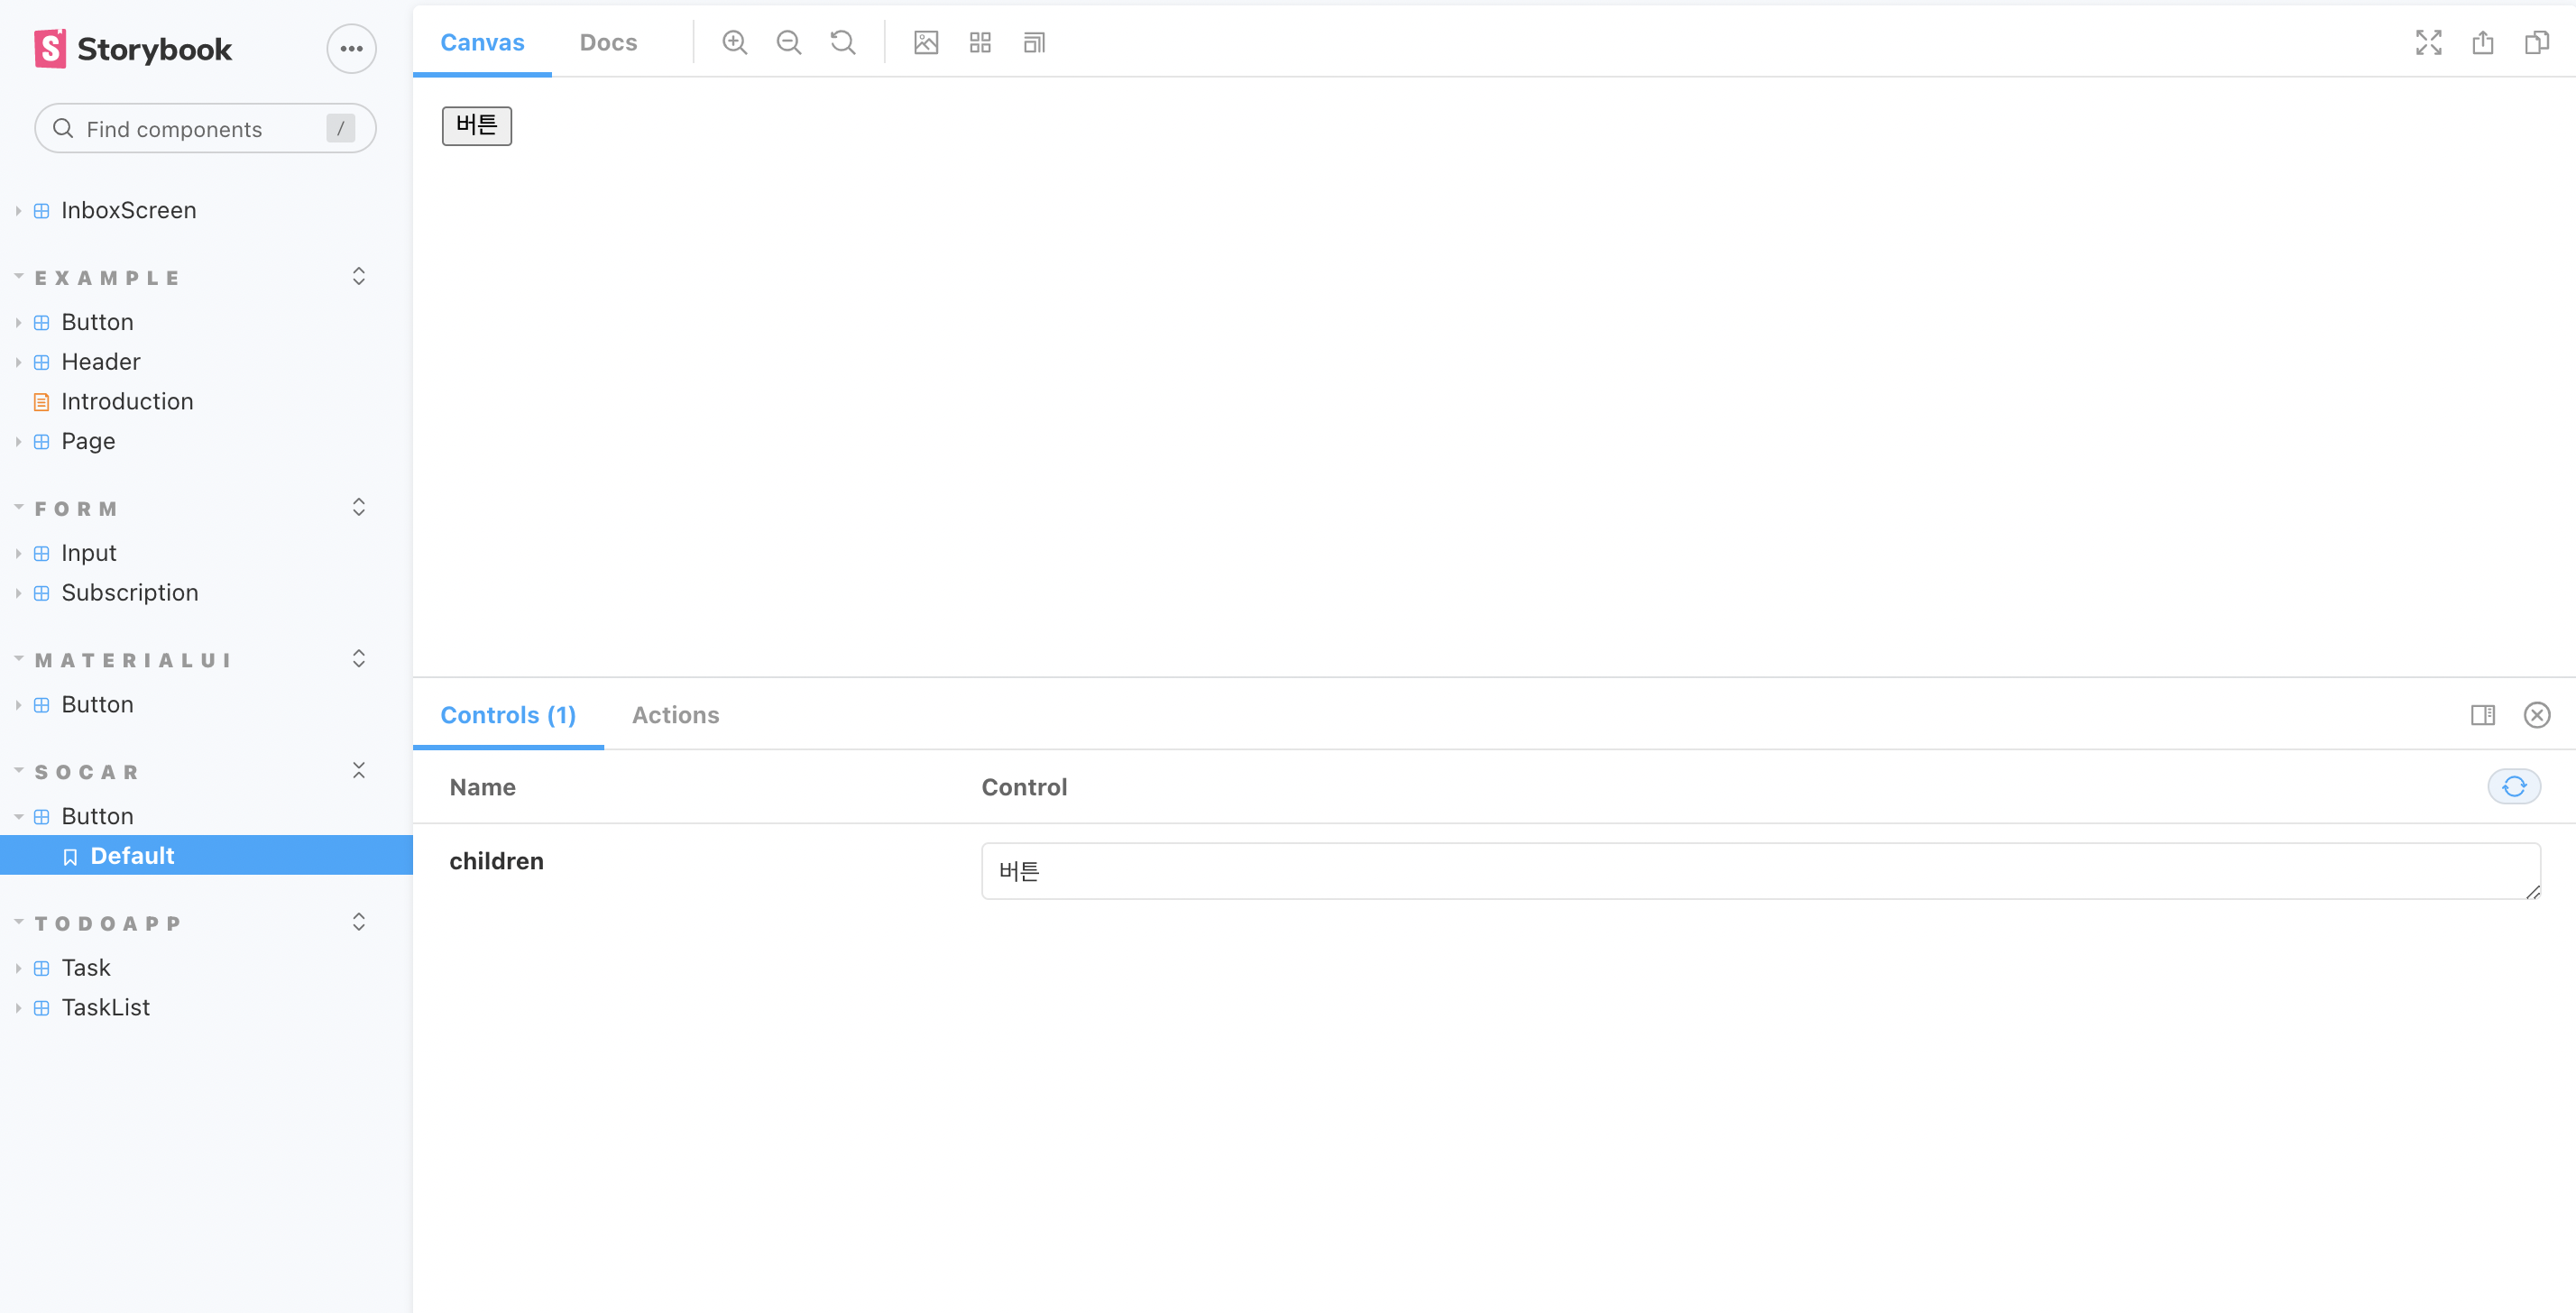Click the Introduction document icon
This screenshot has width=2576, height=1313.
(x=41, y=402)
